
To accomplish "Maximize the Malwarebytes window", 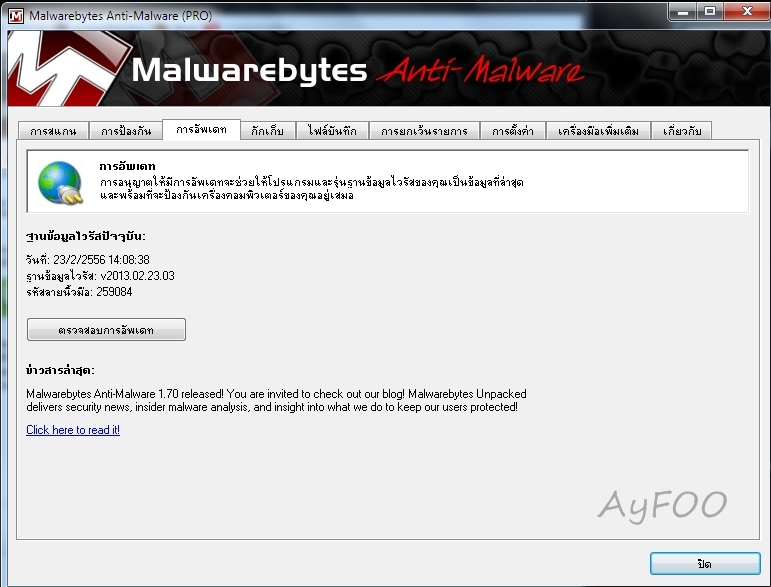I will 710,12.
